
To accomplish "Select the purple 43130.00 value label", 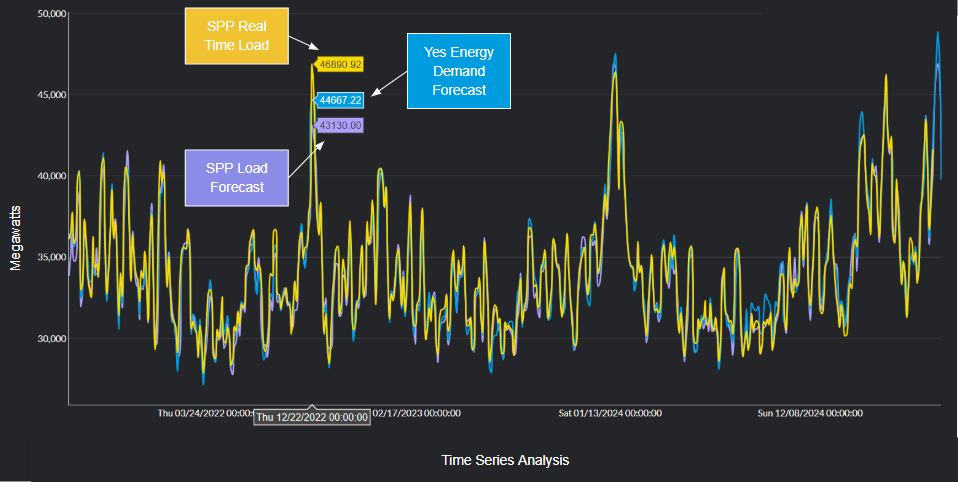I will pyautogui.click(x=340, y=125).
